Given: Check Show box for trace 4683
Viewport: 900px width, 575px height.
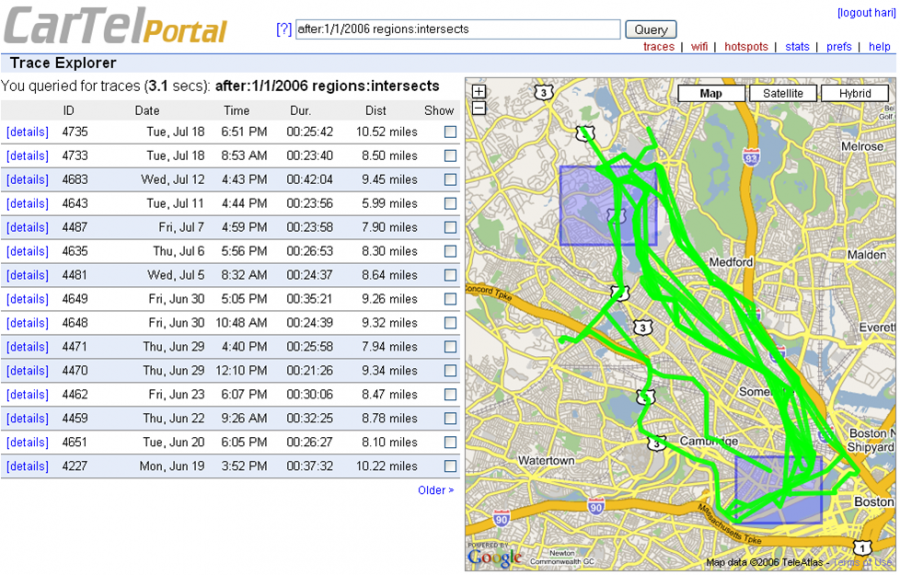Looking at the screenshot, I should pyautogui.click(x=451, y=180).
